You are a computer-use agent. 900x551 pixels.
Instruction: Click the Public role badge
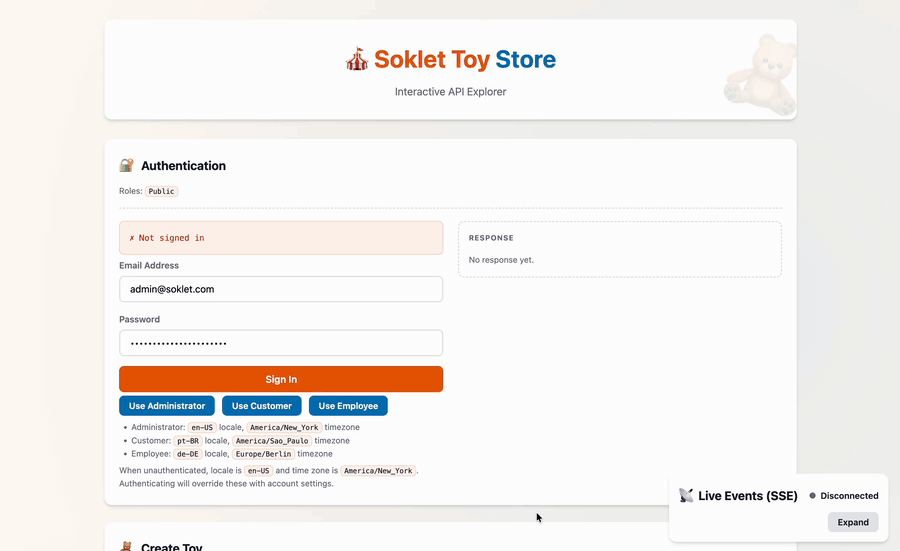tap(161, 191)
